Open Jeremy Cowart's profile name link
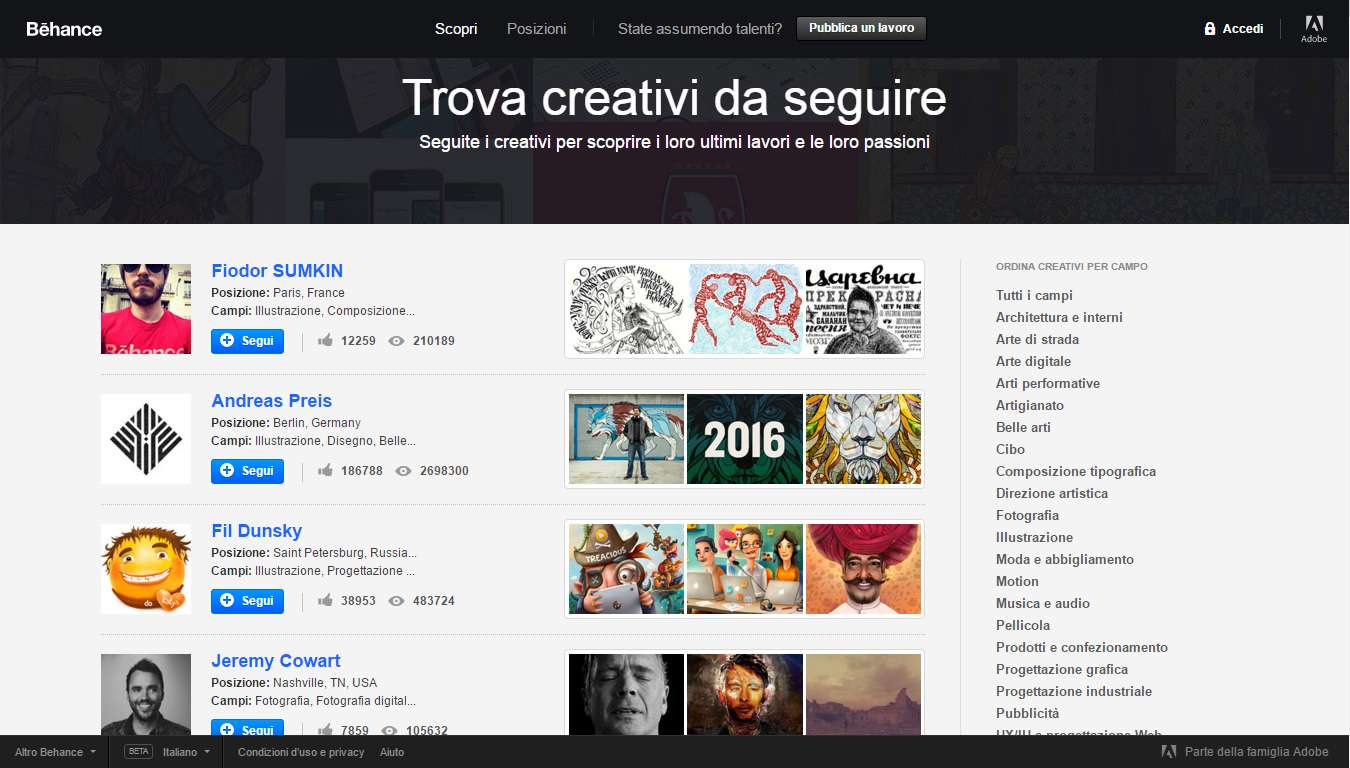 point(275,660)
